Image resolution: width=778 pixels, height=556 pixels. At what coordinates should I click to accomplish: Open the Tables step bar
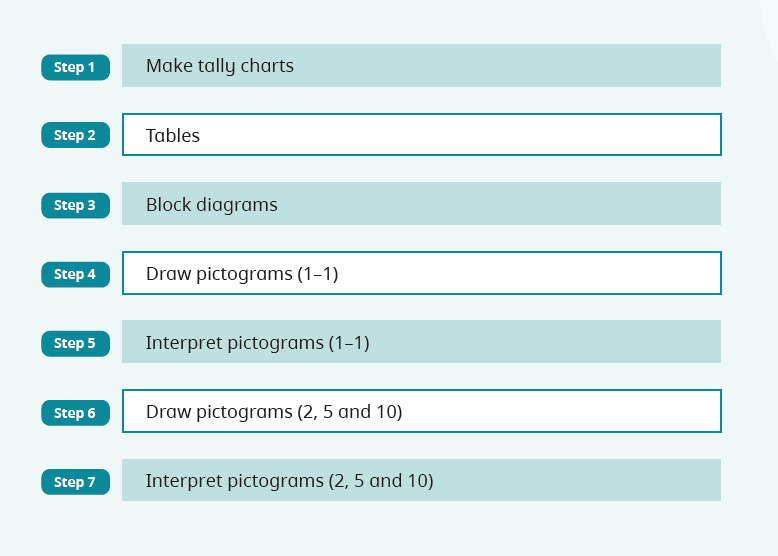click(421, 135)
